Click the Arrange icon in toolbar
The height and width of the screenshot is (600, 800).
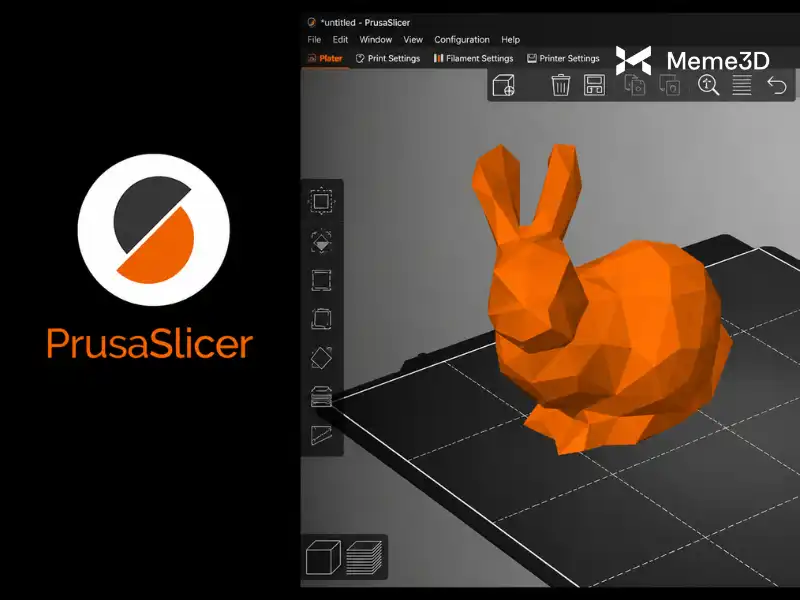pos(594,85)
